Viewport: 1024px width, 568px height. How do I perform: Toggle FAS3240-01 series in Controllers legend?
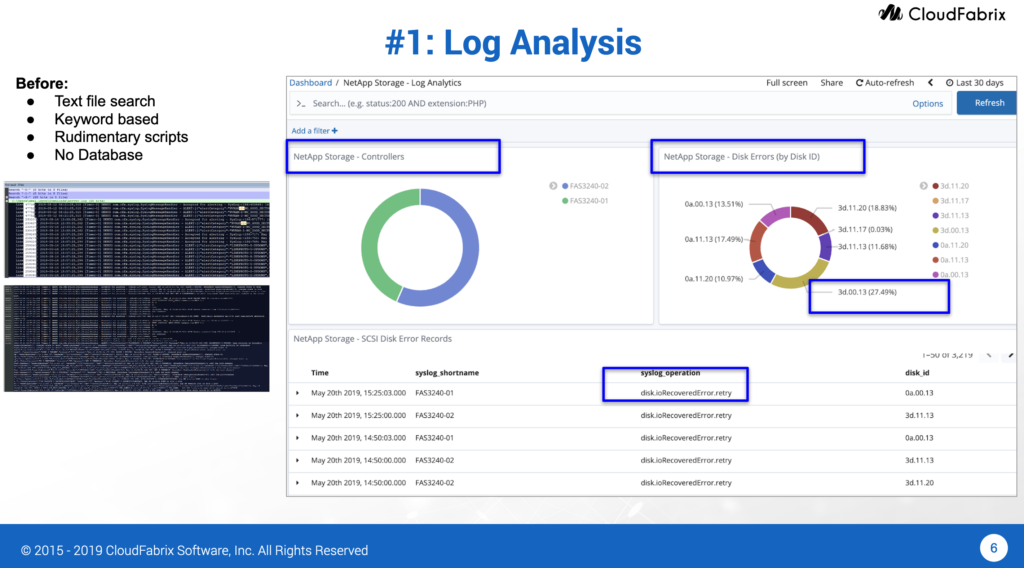(x=565, y=201)
